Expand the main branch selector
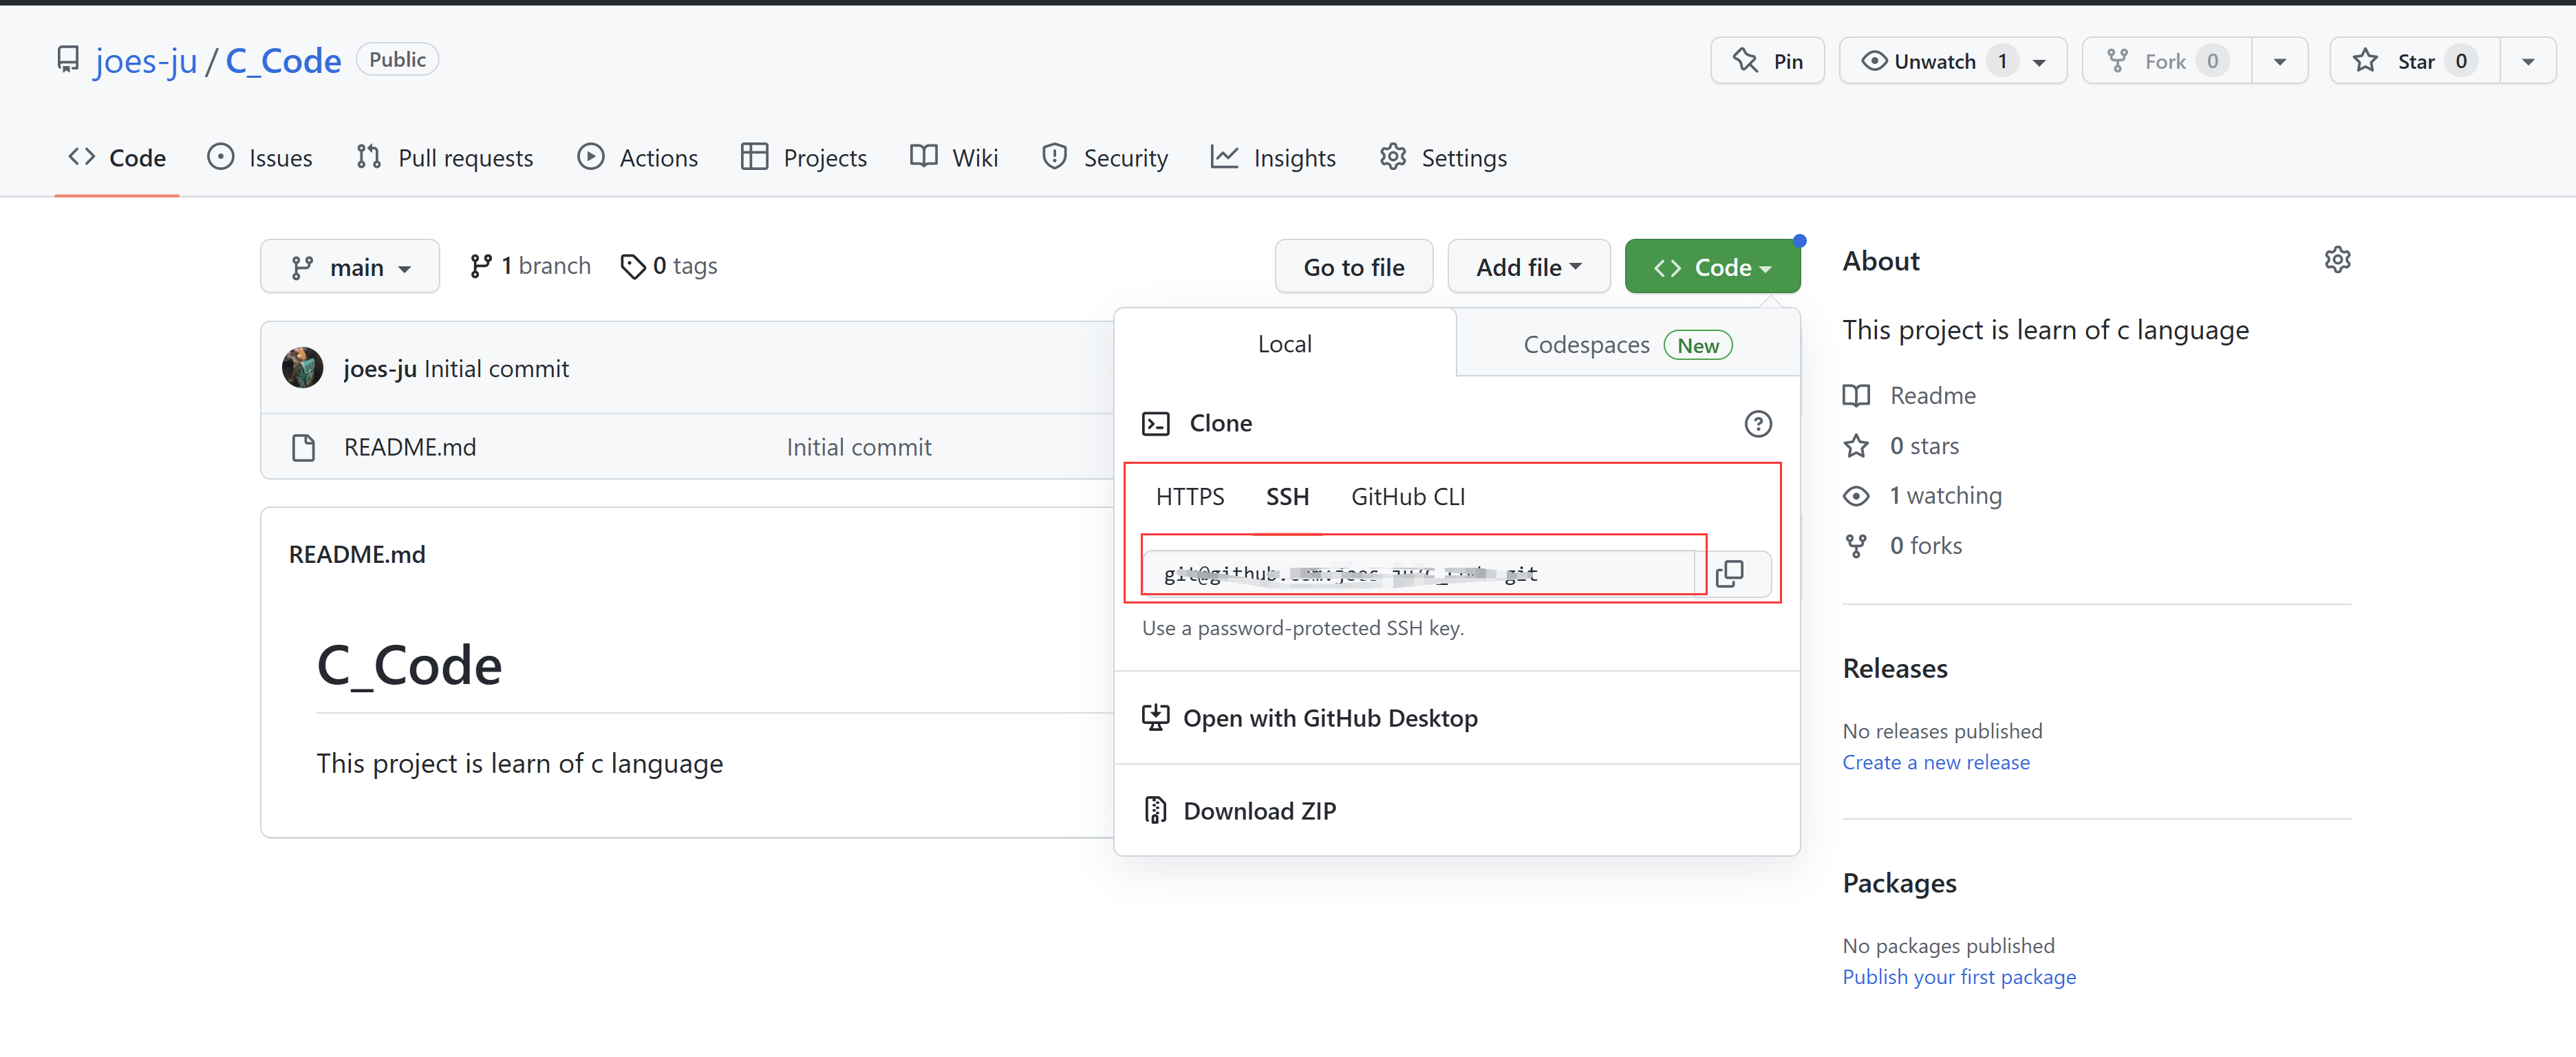Viewport: 2576px width, 1057px height. [350, 267]
